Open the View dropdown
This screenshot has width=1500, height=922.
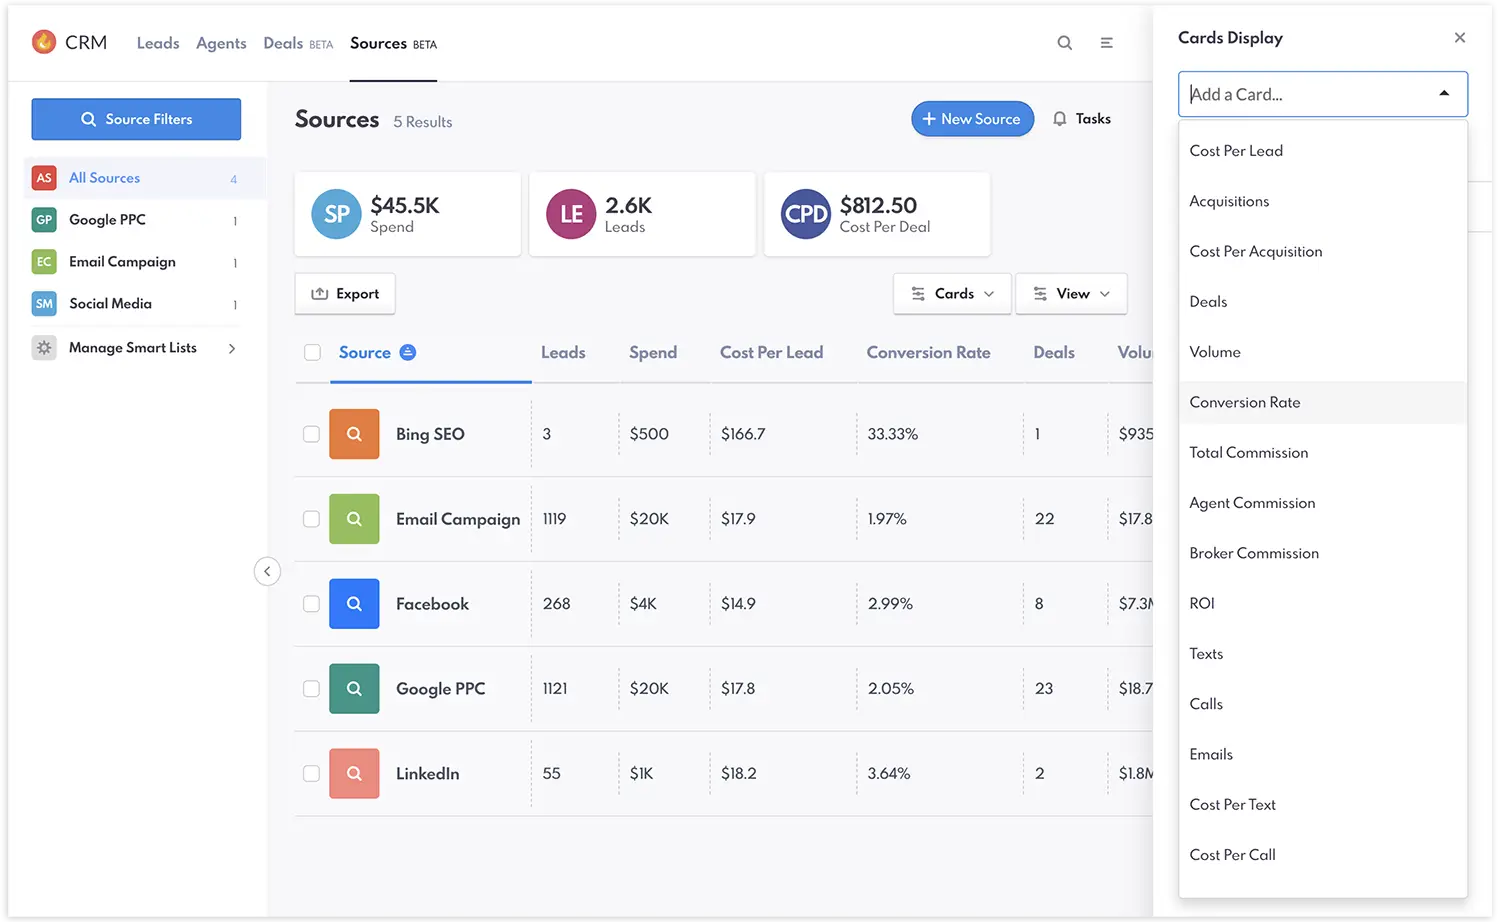[x=1071, y=294]
